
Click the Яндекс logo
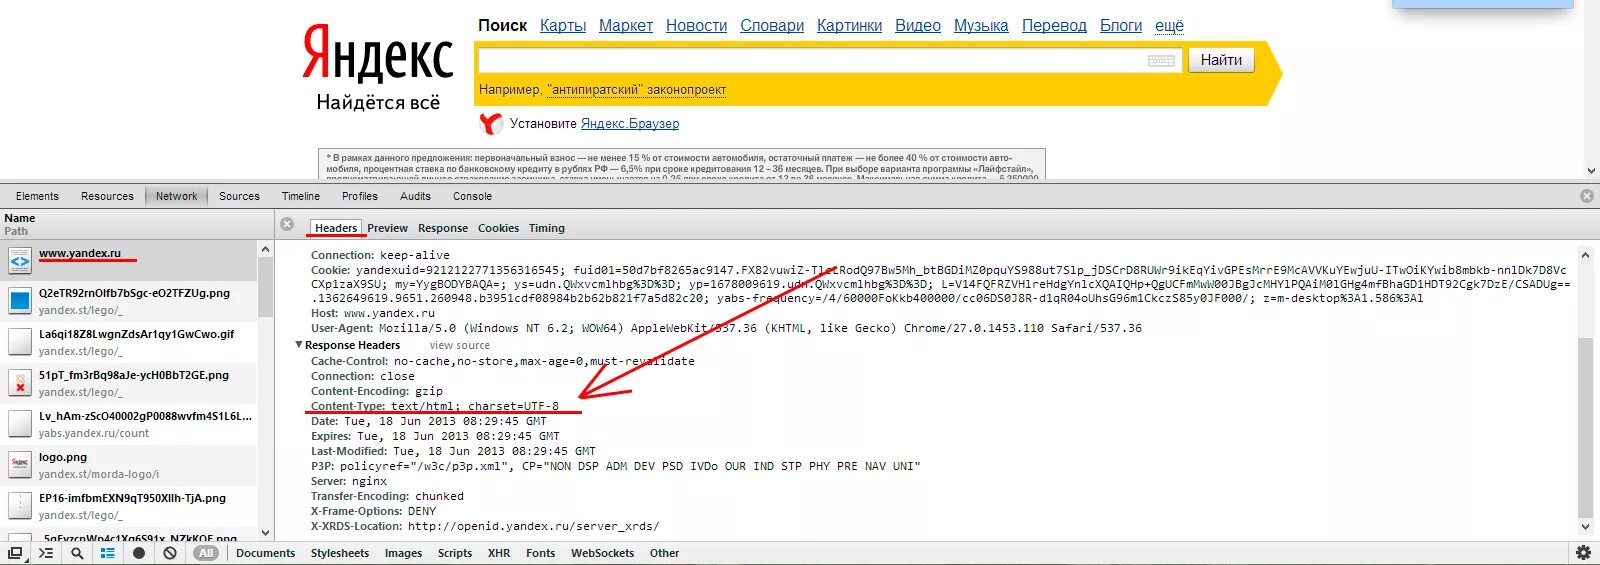tap(378, 53)
